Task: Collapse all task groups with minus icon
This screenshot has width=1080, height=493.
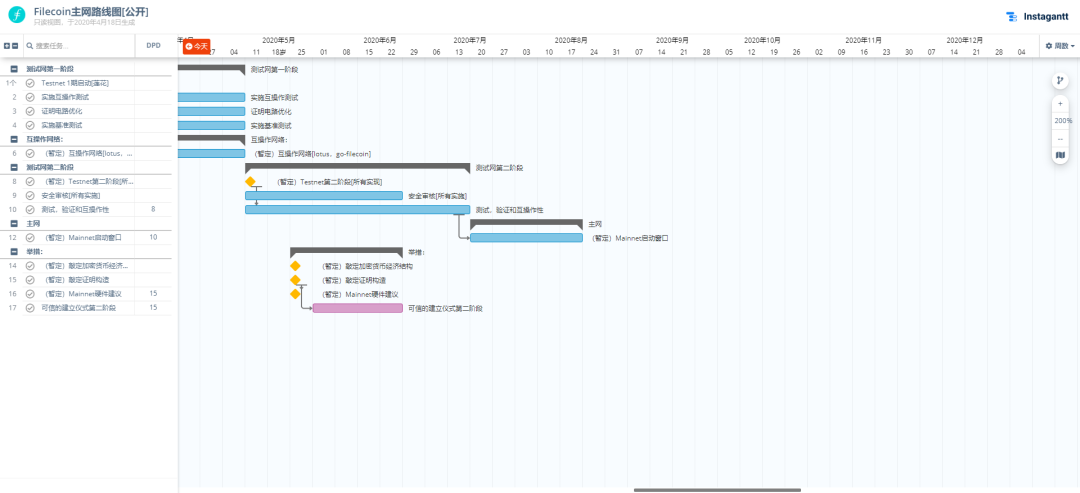Action: coord(16,46)
